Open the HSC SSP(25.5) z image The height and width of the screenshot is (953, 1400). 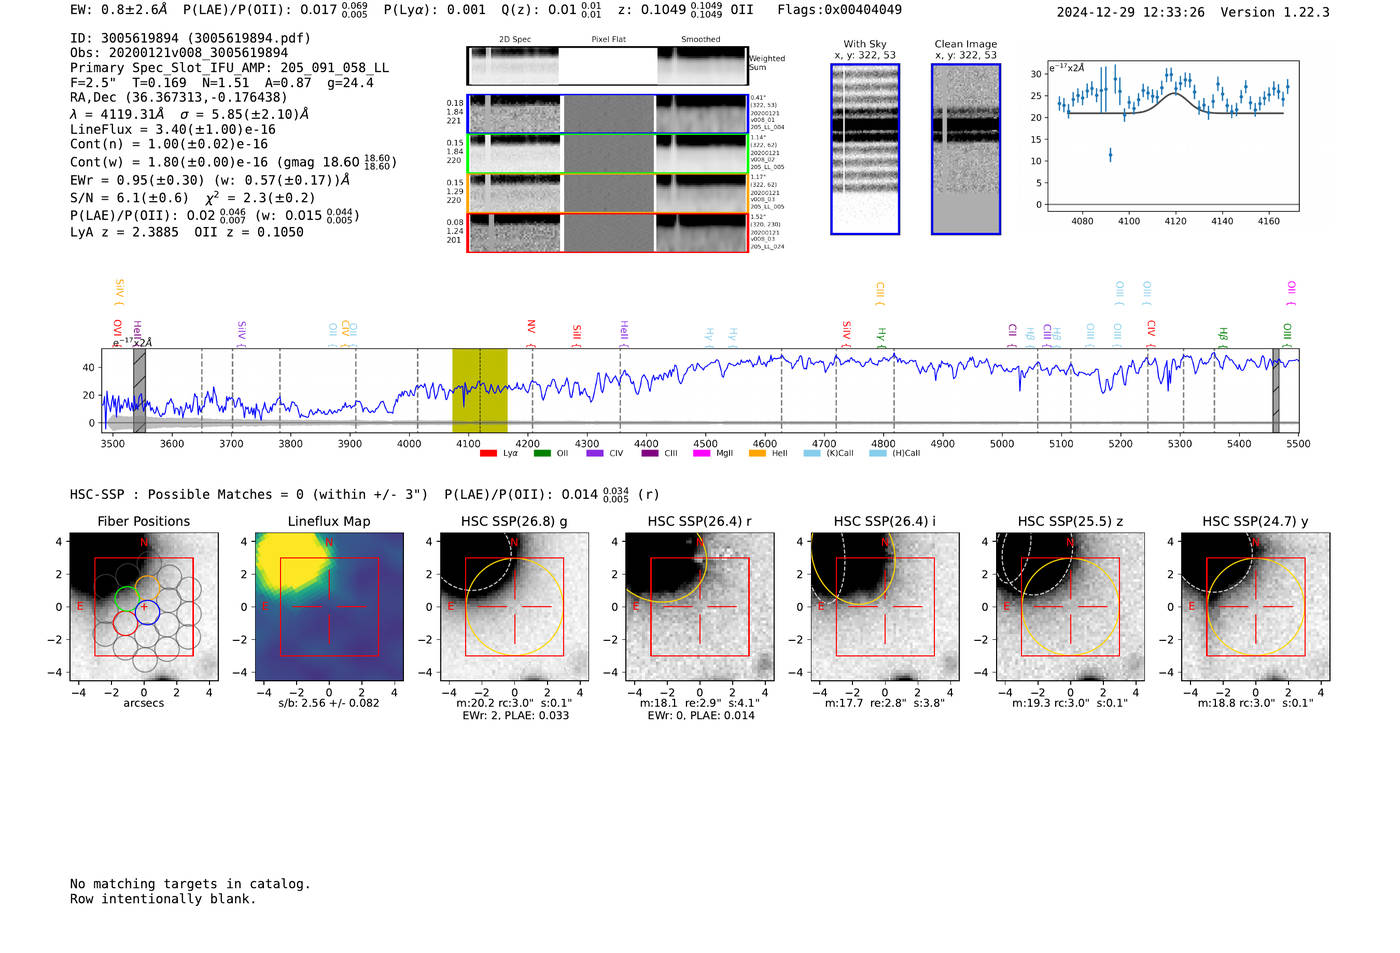click(1071, 607)
